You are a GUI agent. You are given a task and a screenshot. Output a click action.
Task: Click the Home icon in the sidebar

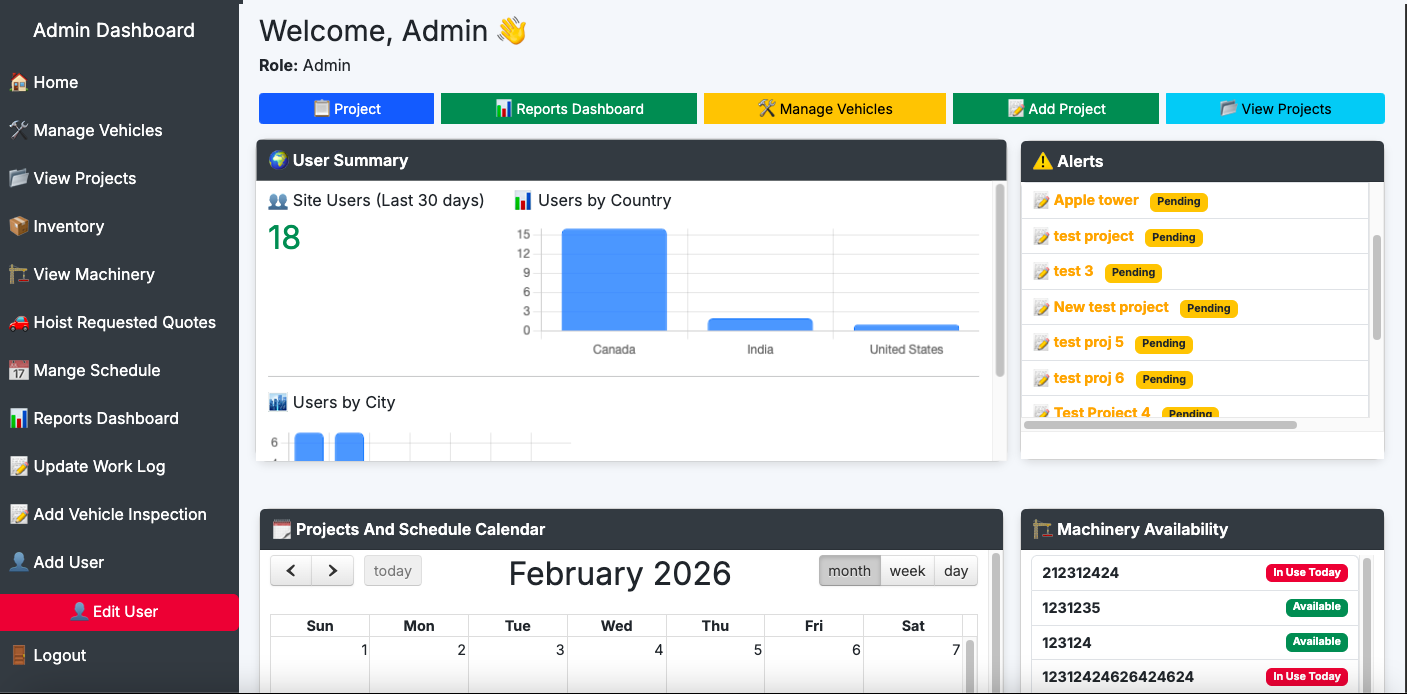click(20, 82)
